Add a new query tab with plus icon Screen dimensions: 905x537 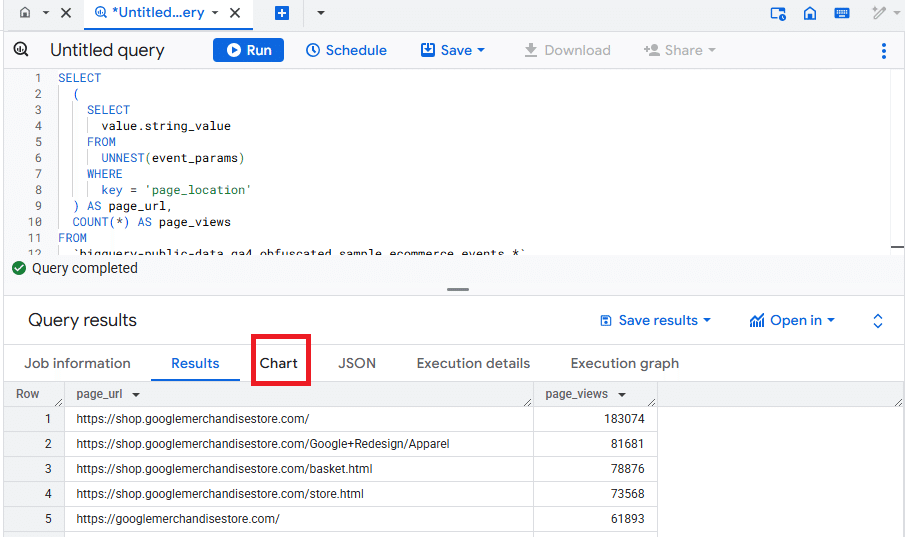(282, 13)
